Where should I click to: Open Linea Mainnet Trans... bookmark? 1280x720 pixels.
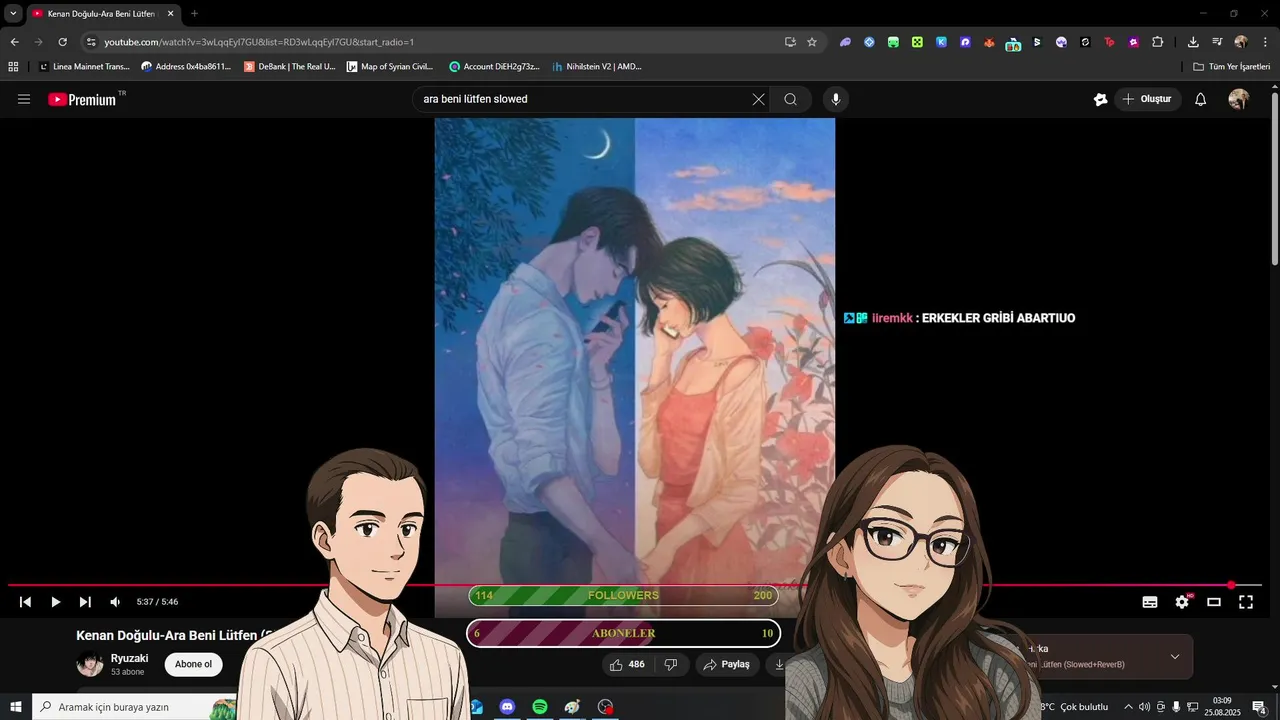point(84,66)
